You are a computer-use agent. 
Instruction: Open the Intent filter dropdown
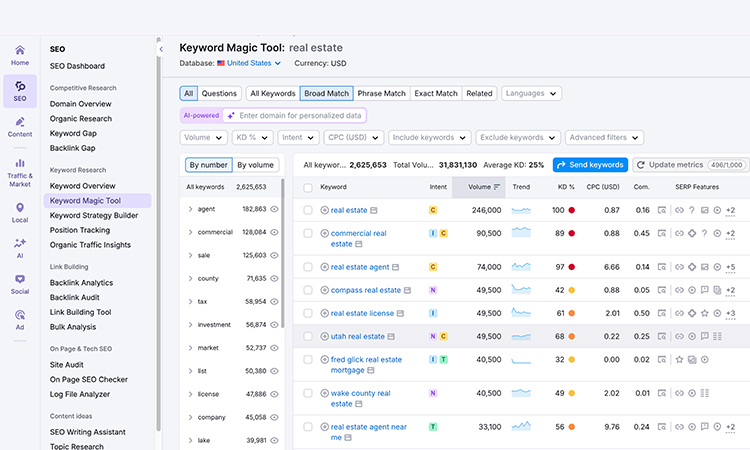pos(298,138)
